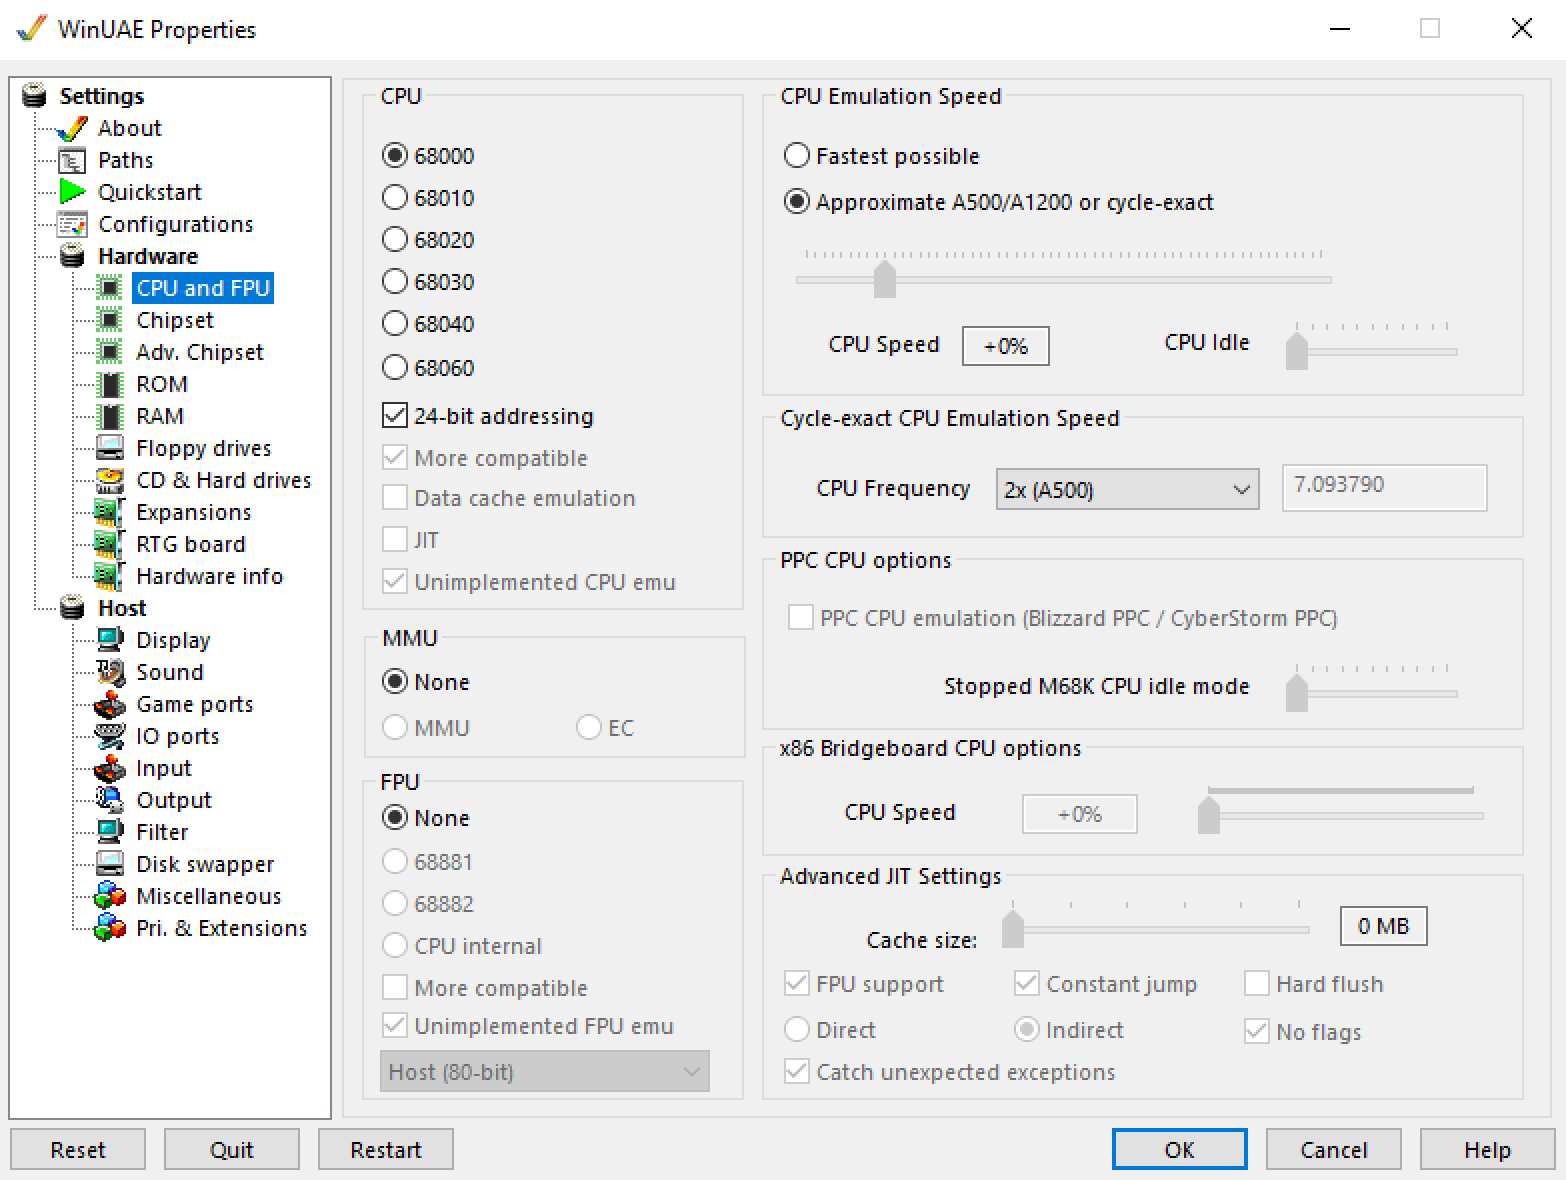Choose the 68030 CPU model
Screen dimensions: 1566x1180
[395, 282]
